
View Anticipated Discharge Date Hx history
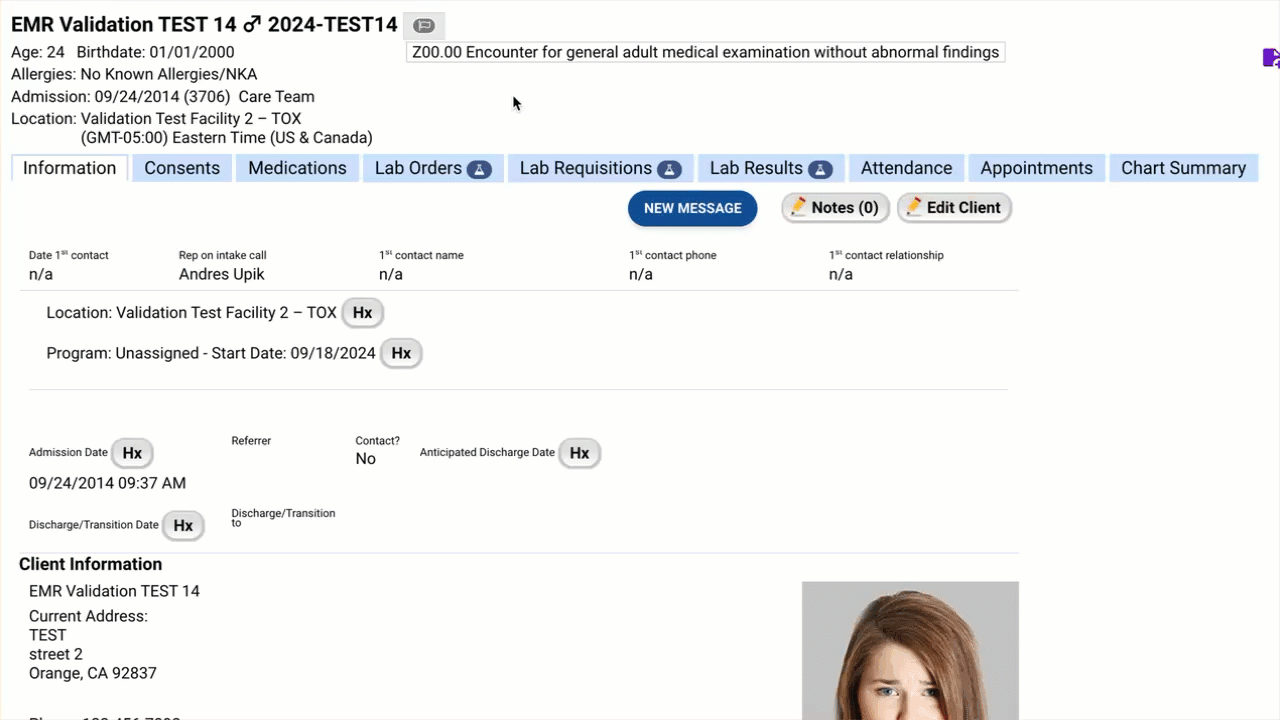tap(579, 453)
